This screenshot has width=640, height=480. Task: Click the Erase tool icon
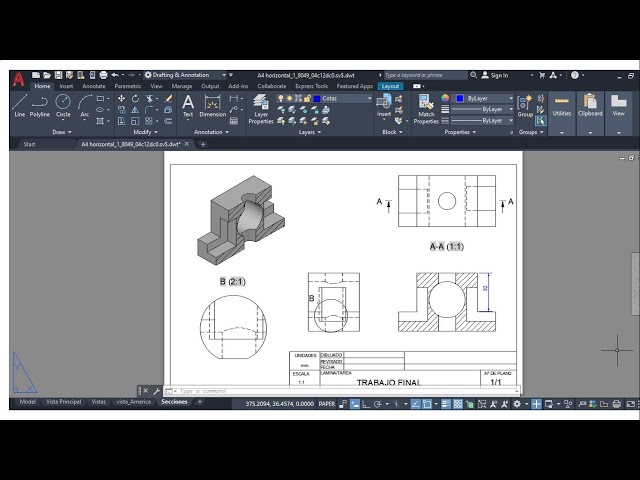pos(168,98)
